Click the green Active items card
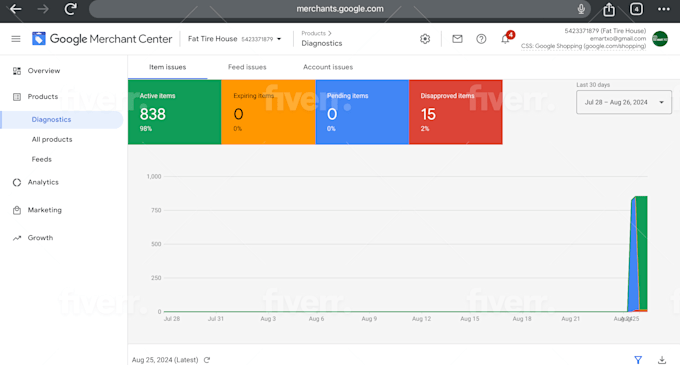 click(x=174, y=112)
